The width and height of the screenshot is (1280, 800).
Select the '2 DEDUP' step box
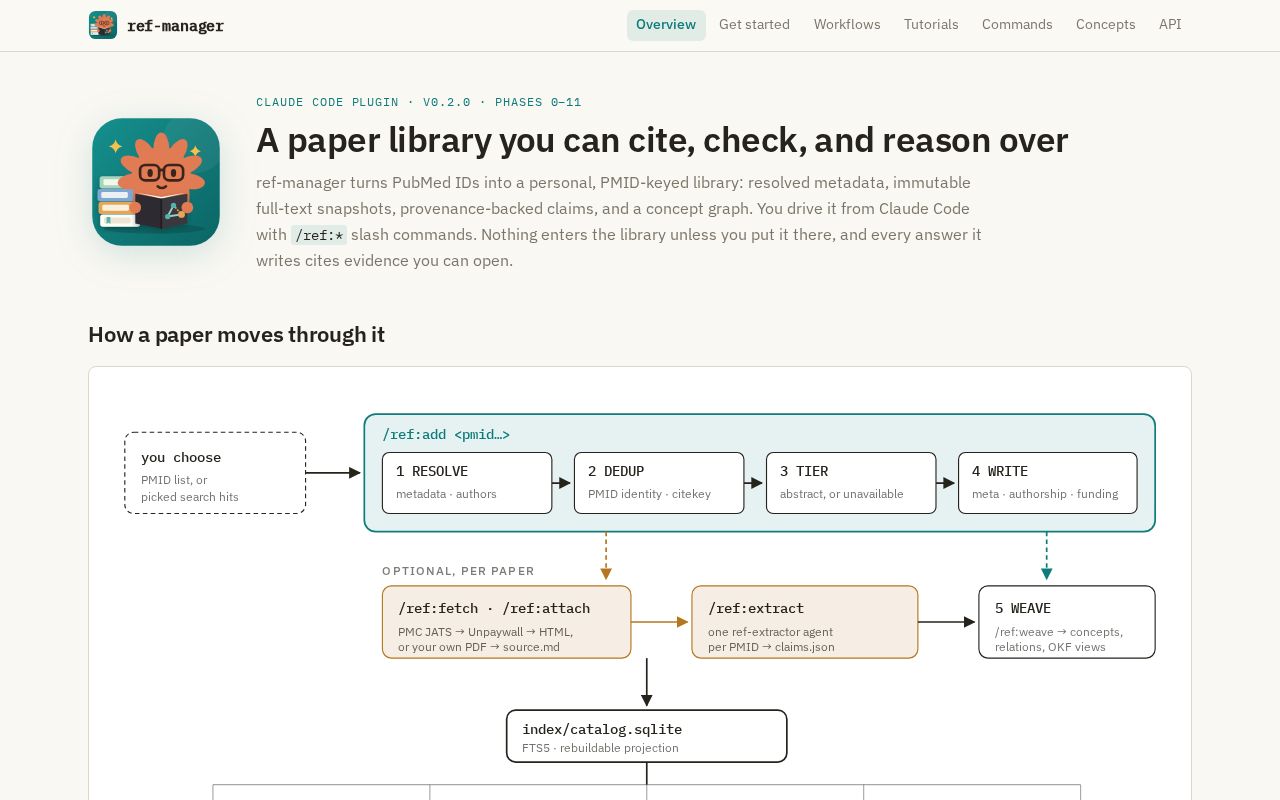(x=659, y=483)
